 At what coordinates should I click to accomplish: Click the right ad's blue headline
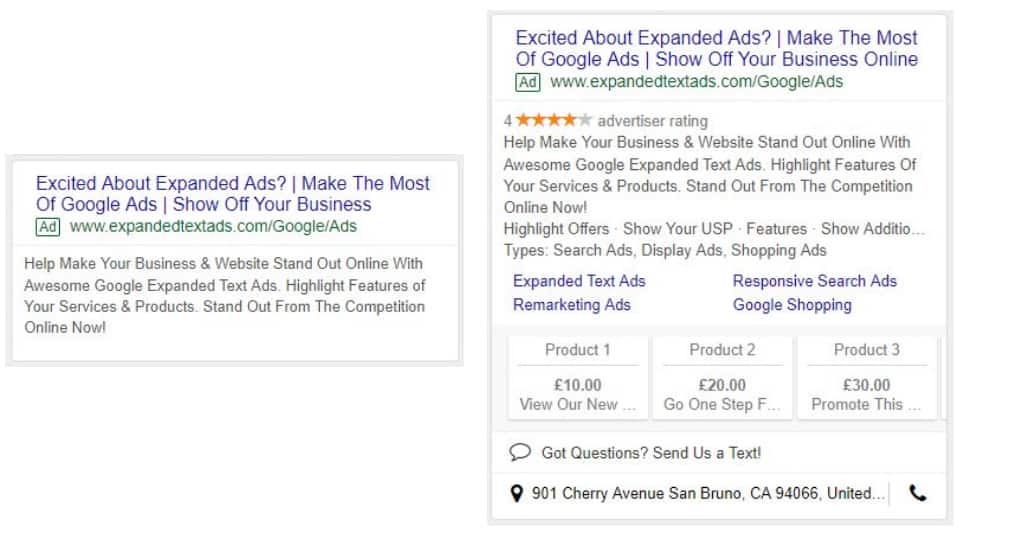click(716, 48)
